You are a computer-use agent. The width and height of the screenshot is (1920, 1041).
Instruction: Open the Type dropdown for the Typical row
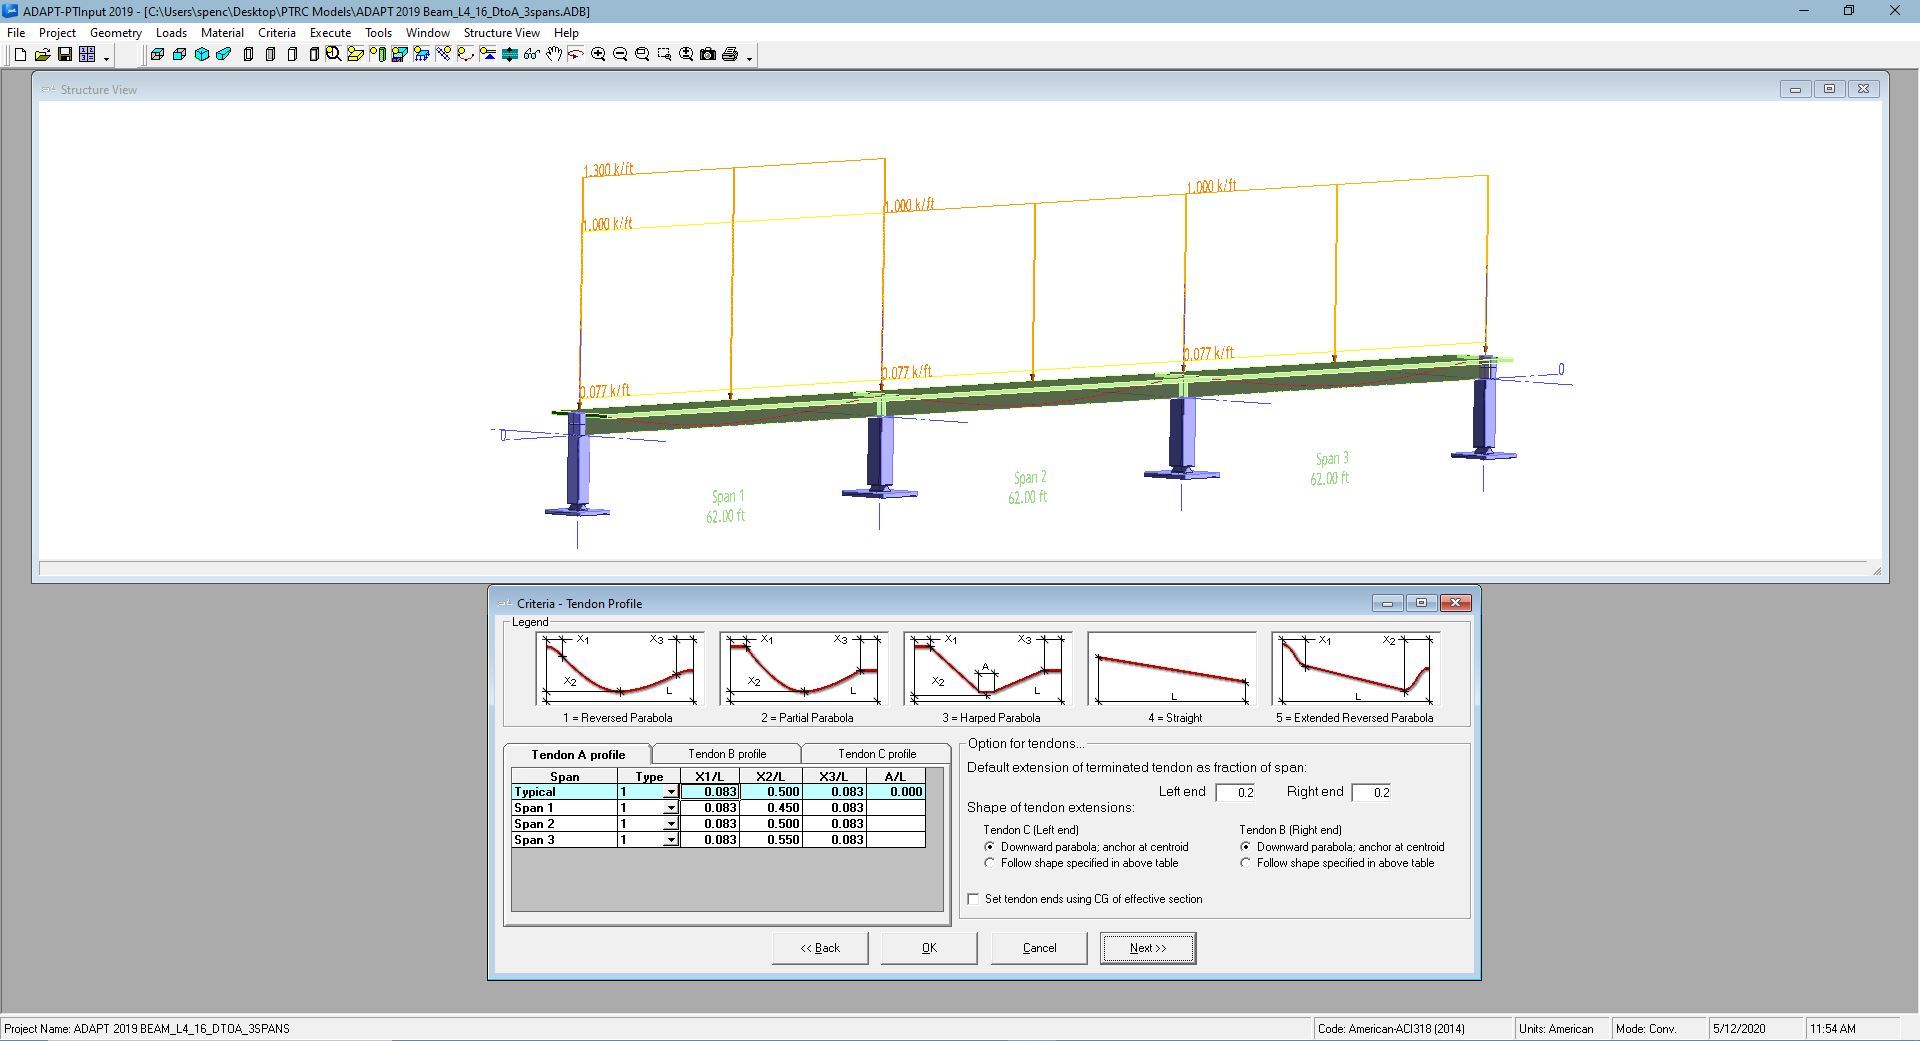(x=671, y=792)
